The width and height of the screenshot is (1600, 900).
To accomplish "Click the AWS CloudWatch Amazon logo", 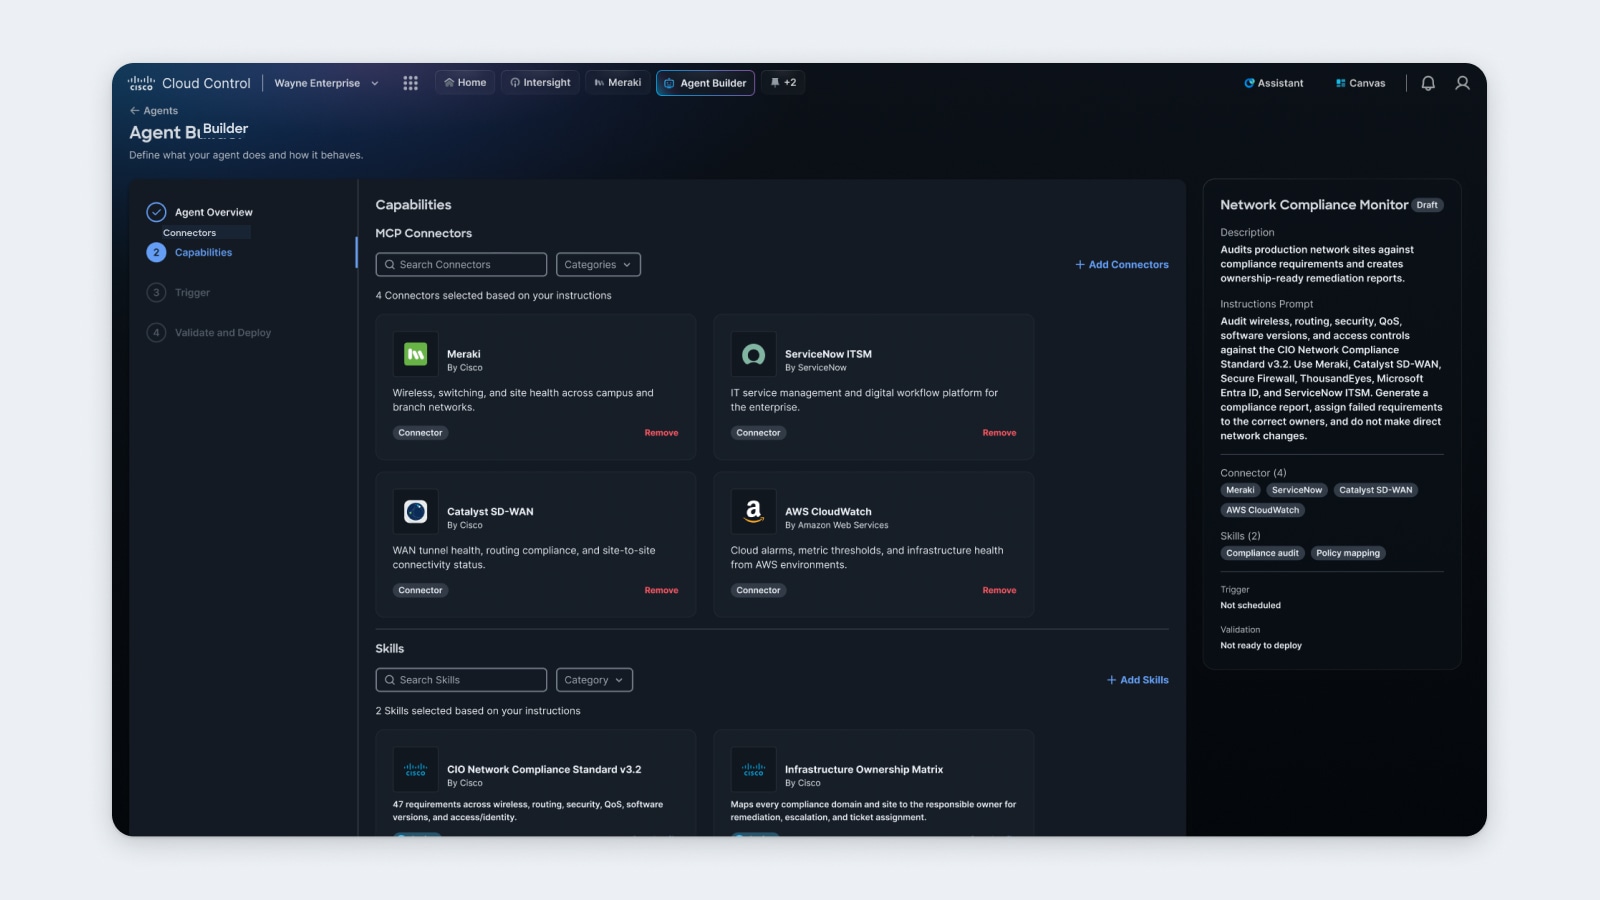I will (x=753, y=512).
